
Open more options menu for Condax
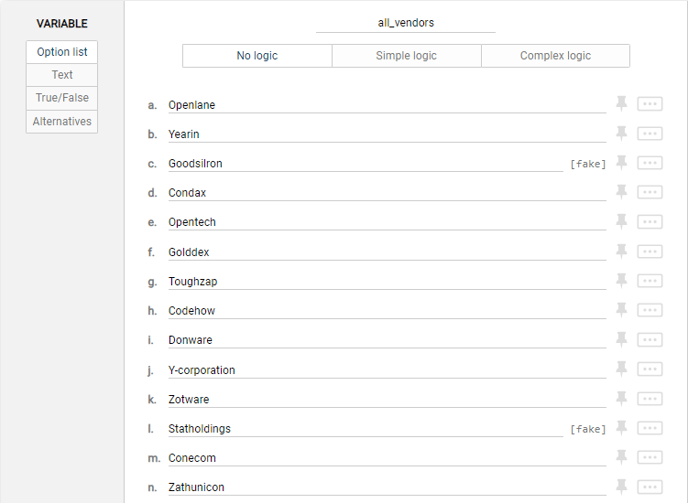[x=650, y=193]
